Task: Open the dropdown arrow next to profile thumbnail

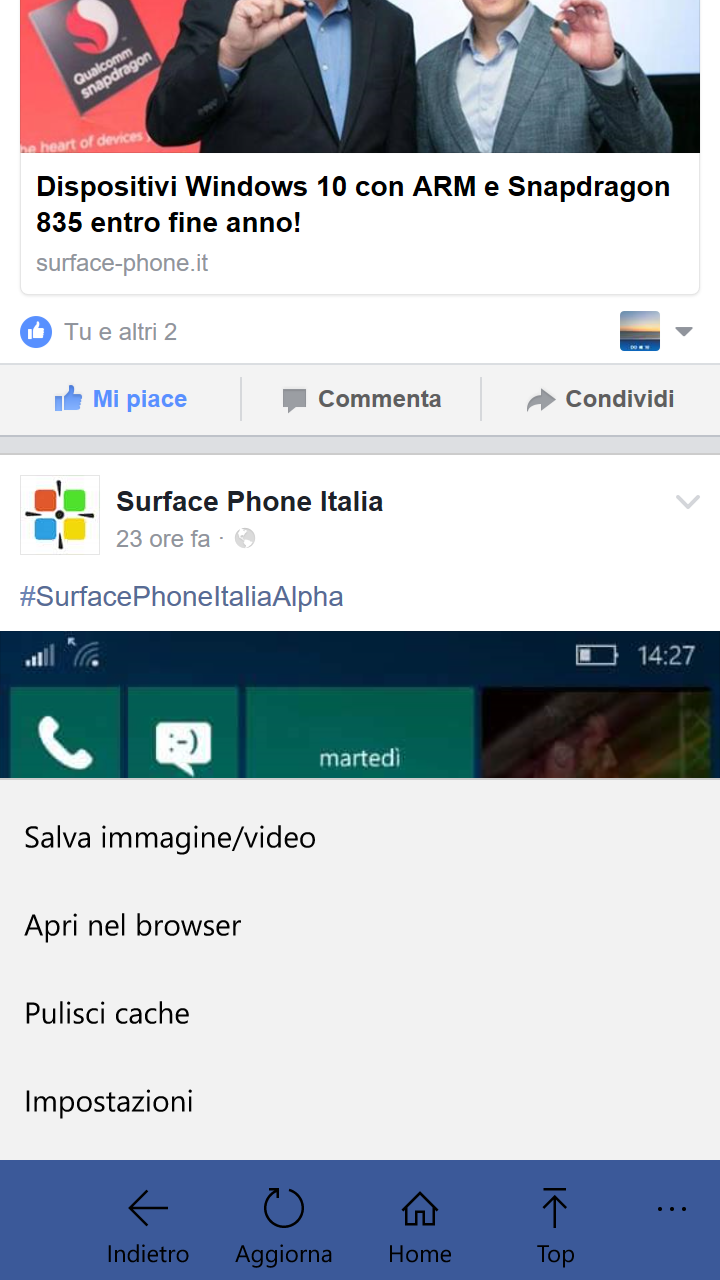Action: (x=684, y=331)
